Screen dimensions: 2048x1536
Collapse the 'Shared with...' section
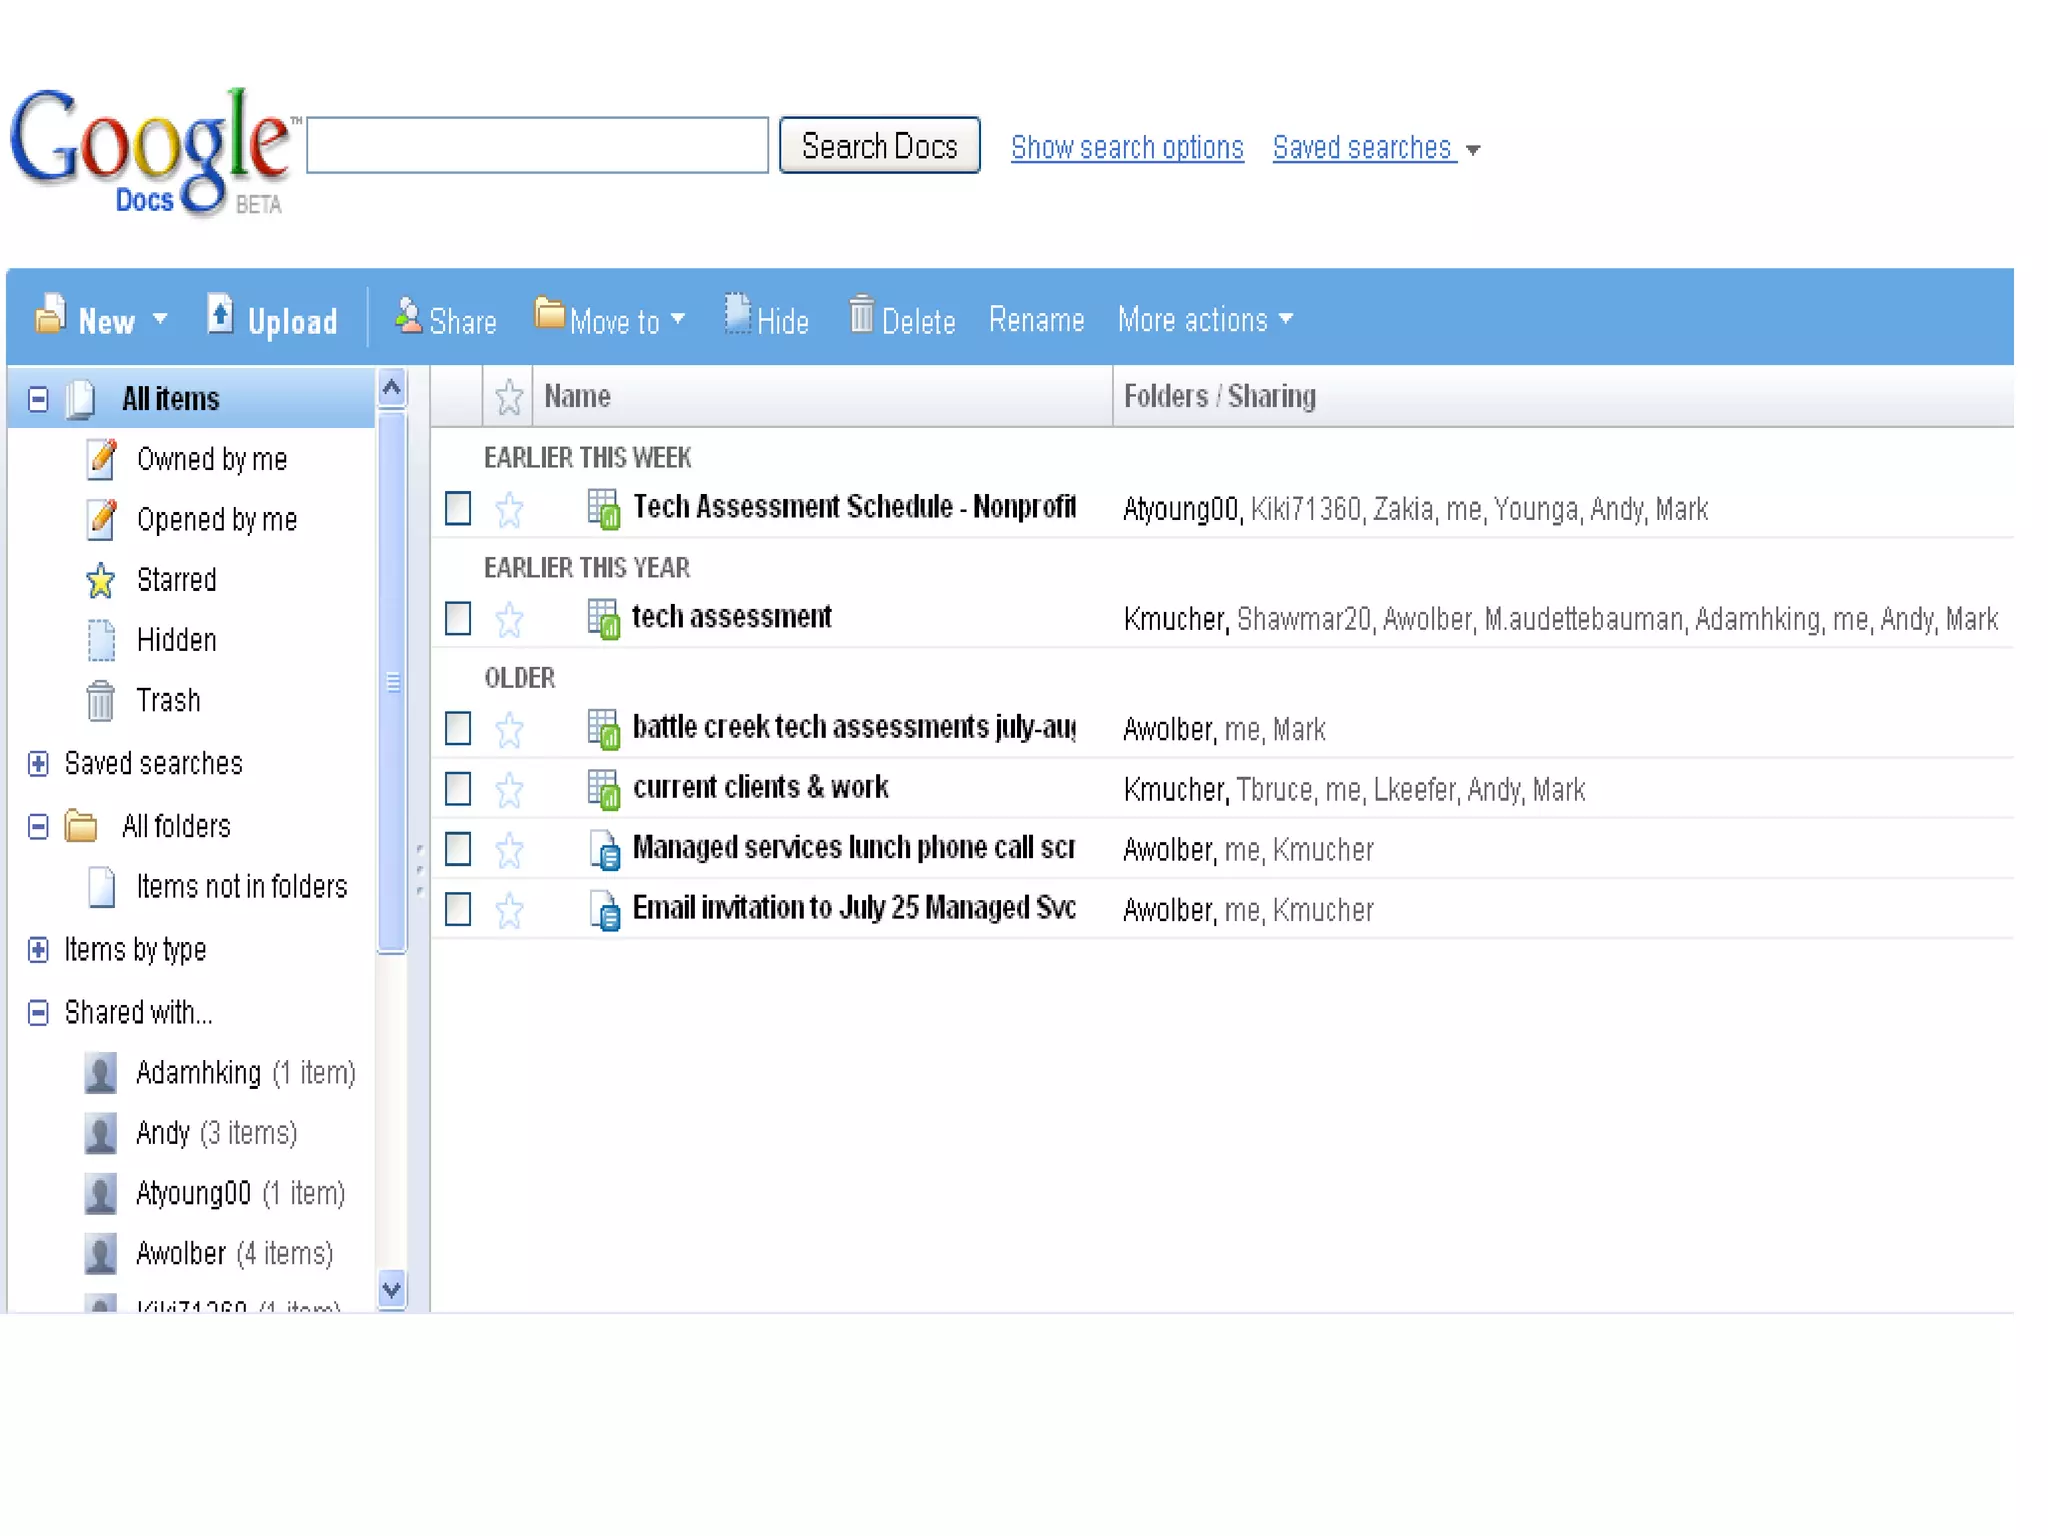point(38,1013)
